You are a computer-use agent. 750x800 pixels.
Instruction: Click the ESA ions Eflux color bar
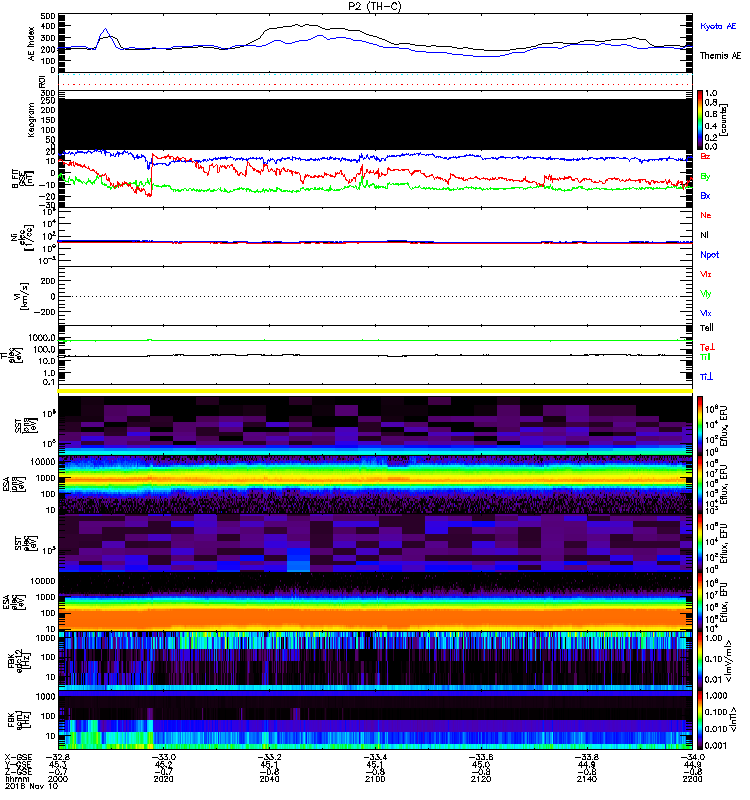point(700,484)
